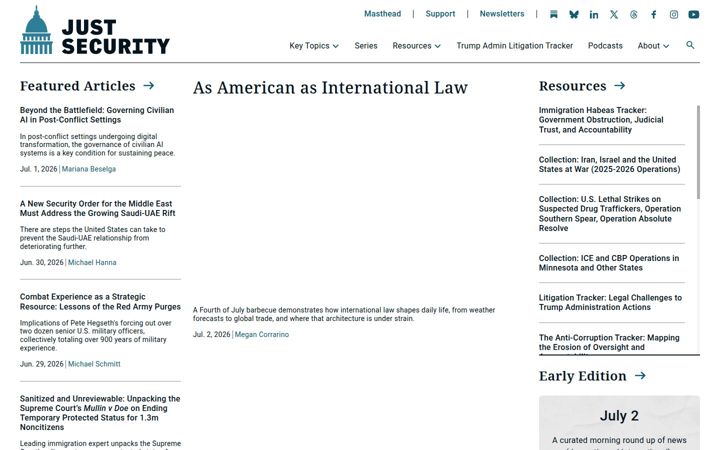Image resolution: width=720 pixels, height=450 pixels.
Task: Open author Megan Corrarino's page
Action: click(262, 334)
